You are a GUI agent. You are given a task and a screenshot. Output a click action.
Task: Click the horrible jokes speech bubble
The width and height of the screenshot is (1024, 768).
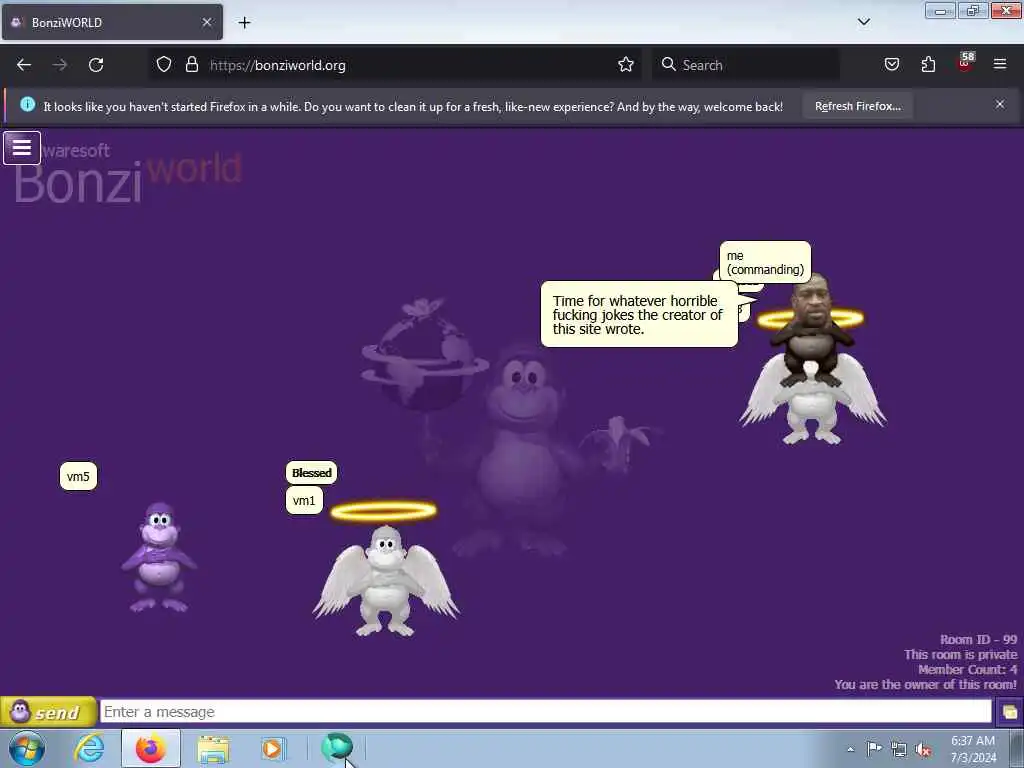tap(639, 315)
